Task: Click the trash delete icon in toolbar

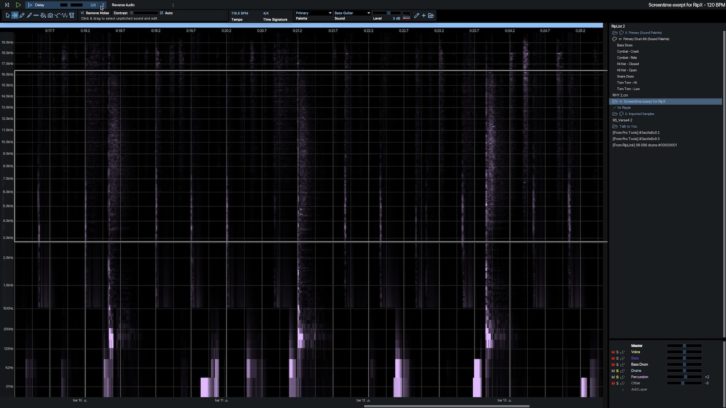Action: click(x=72, y=16)
